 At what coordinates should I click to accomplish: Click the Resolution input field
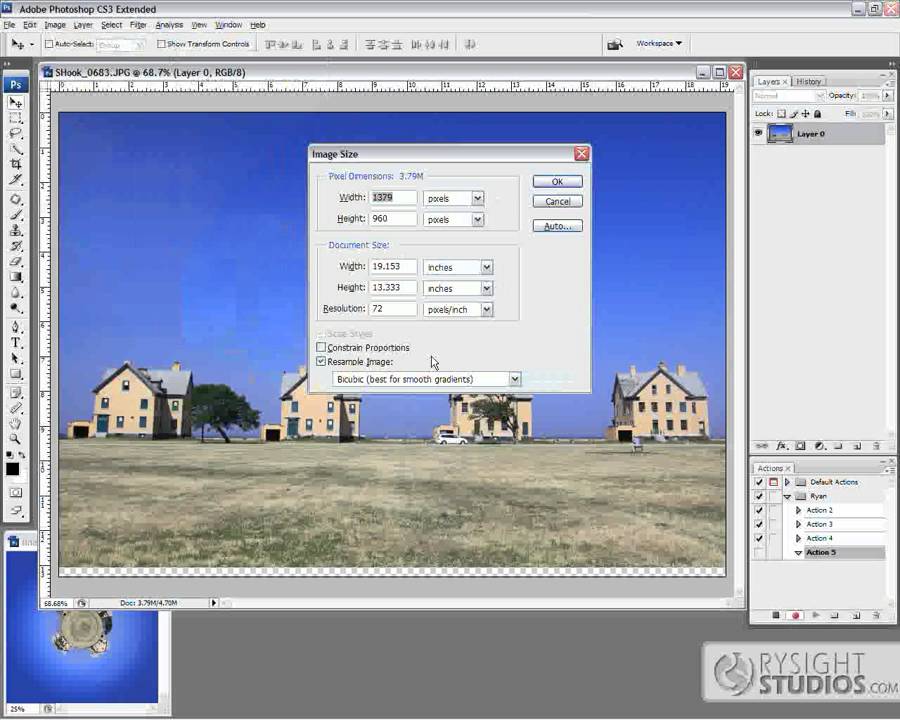point(393,309)
